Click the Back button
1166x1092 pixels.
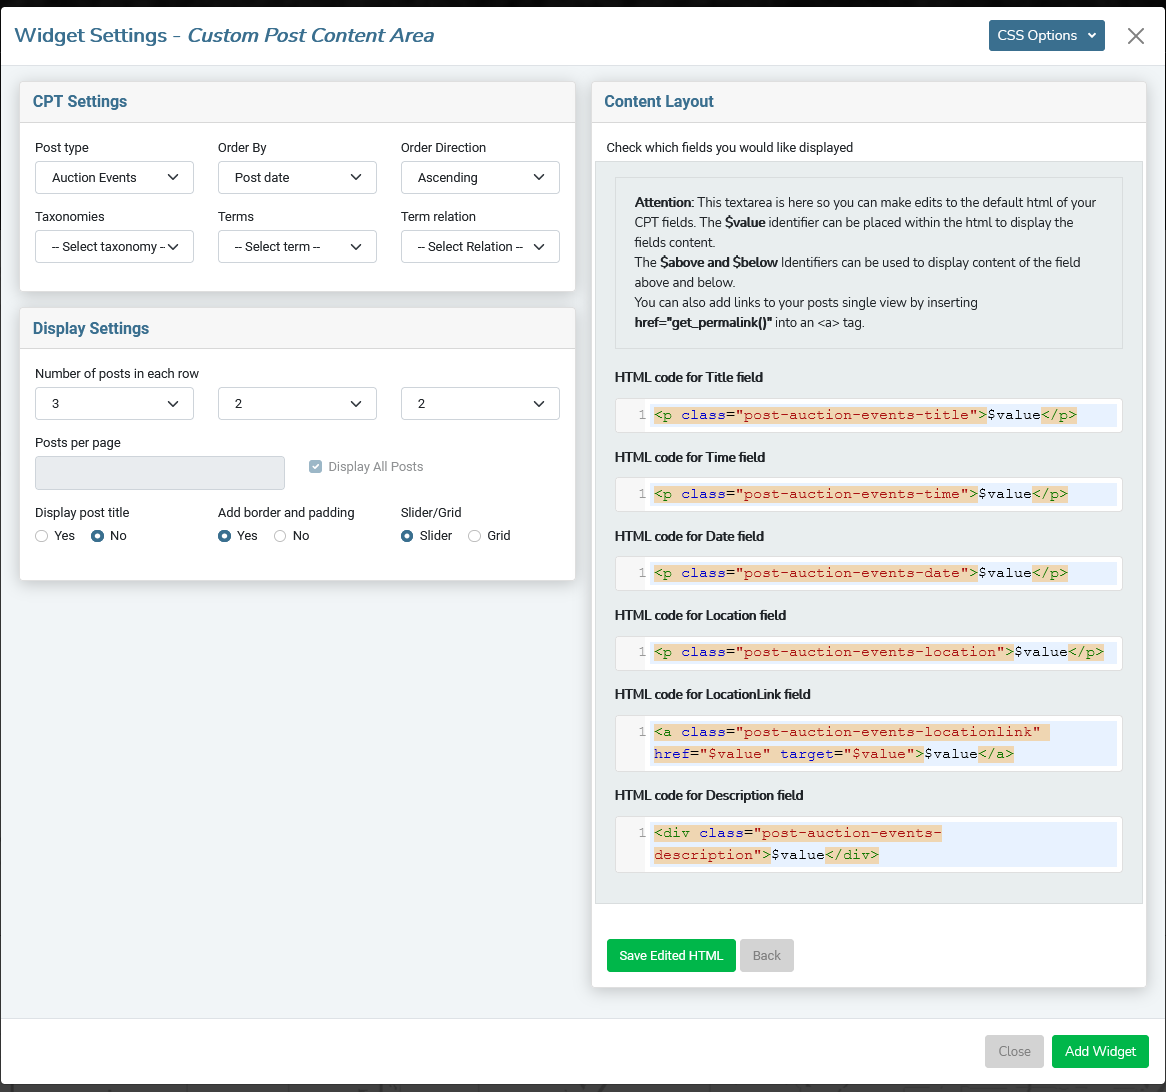767,956
